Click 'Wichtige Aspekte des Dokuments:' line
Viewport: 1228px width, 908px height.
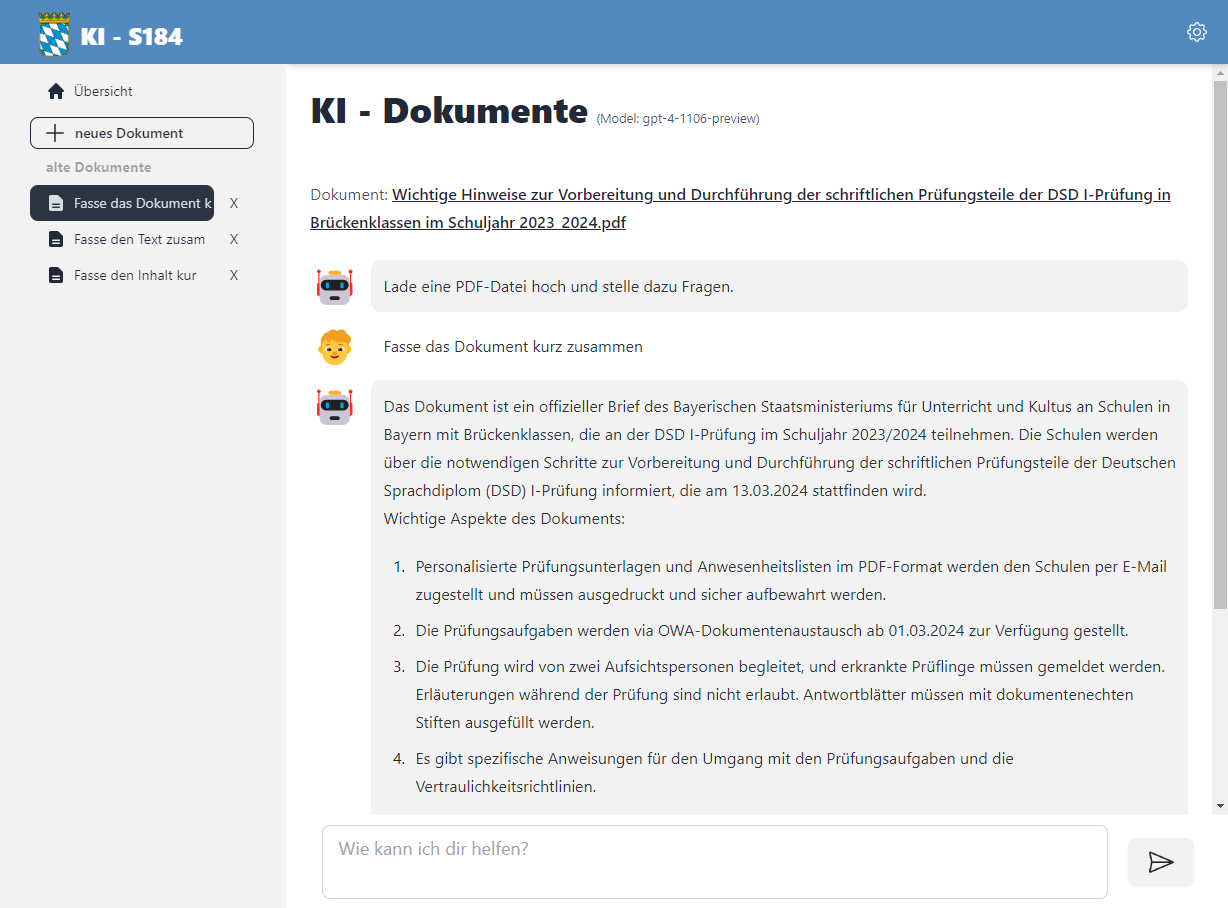(504, 519)
